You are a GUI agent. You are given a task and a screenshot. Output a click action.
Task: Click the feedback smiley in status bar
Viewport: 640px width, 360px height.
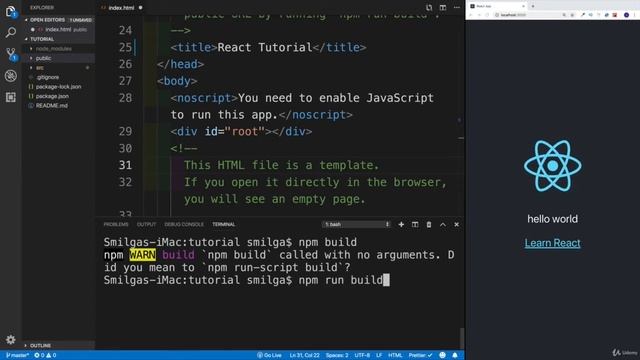click(x=442, y=356)
